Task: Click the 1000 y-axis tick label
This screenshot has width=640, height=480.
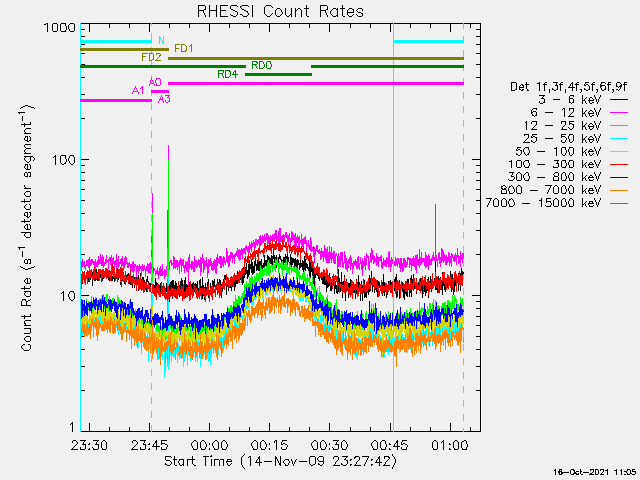Action: [60, 28]
